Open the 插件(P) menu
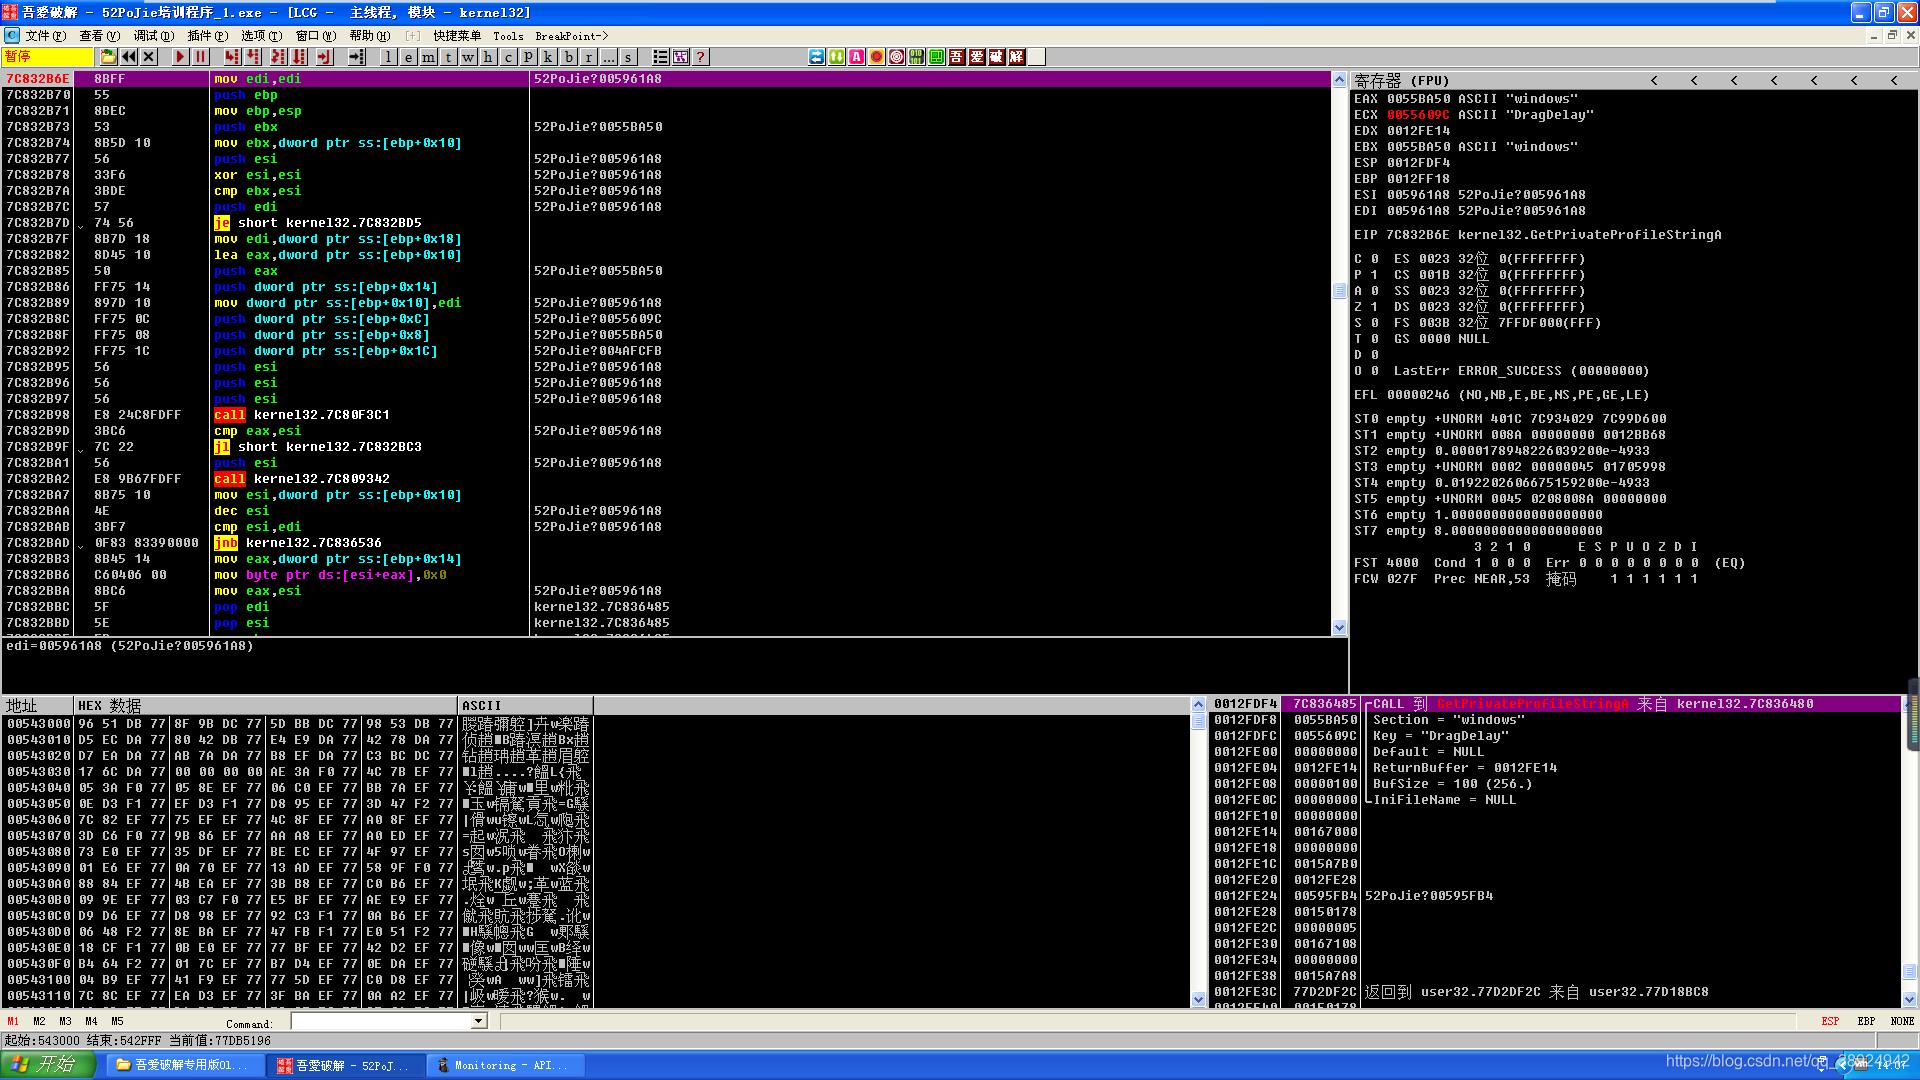This screenshot has width=1920, height=1080. tap(207, 35)
